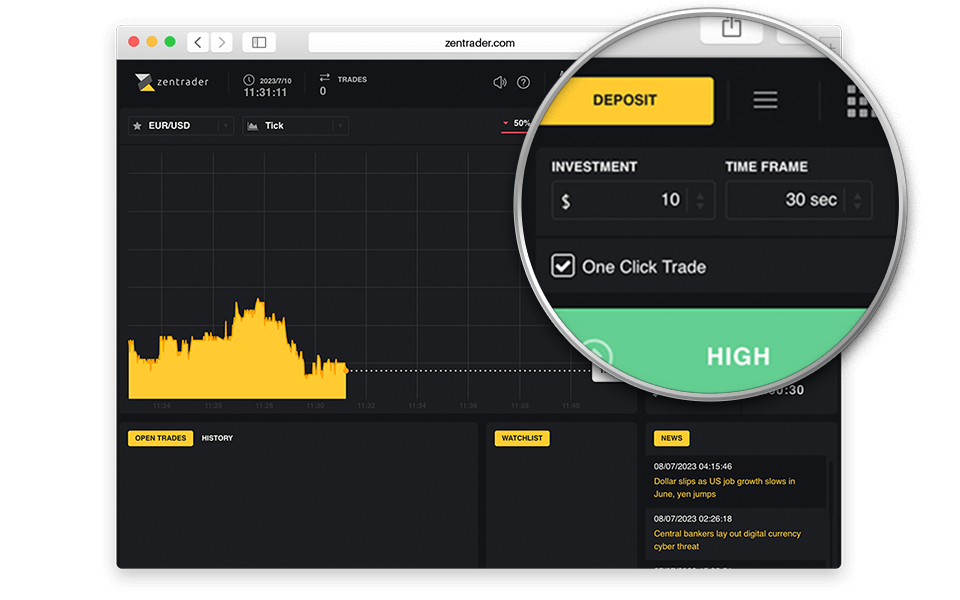Open help via the question mark icon

coord(523,82)
